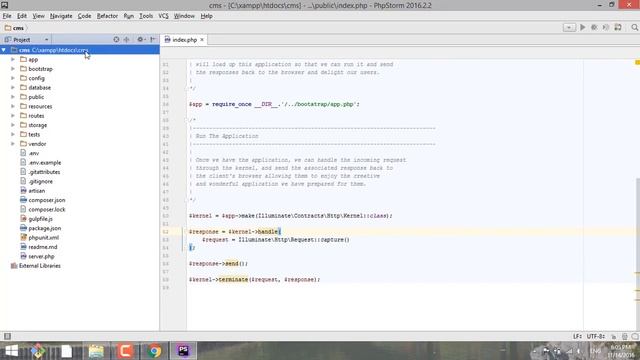This screenshot has width=640, height=360.
Task: Select the .env file
Action: click(33, 153)
